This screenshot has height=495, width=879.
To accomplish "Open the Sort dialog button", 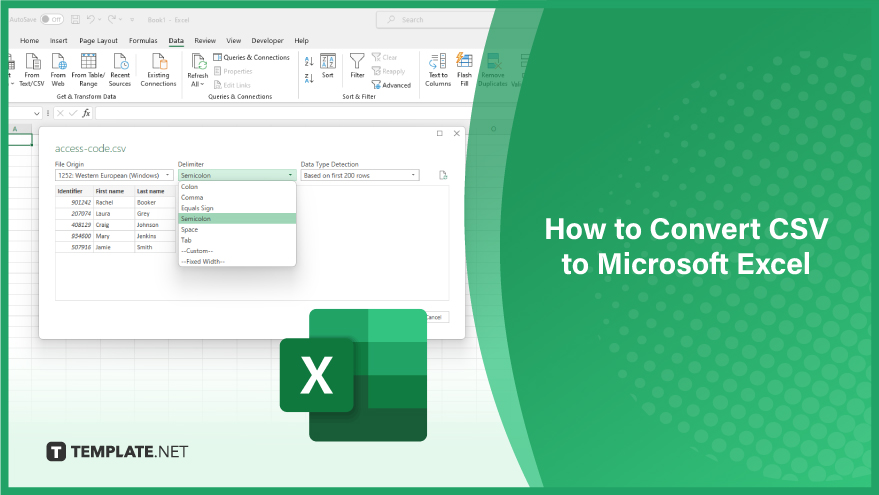I will [328, 66].
